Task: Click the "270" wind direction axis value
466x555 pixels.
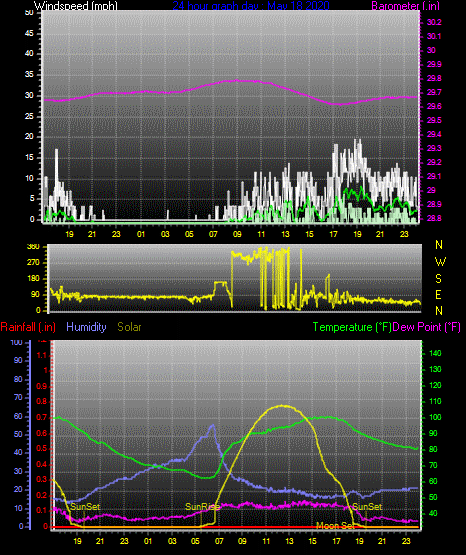Action: click(x=33, y=263)
